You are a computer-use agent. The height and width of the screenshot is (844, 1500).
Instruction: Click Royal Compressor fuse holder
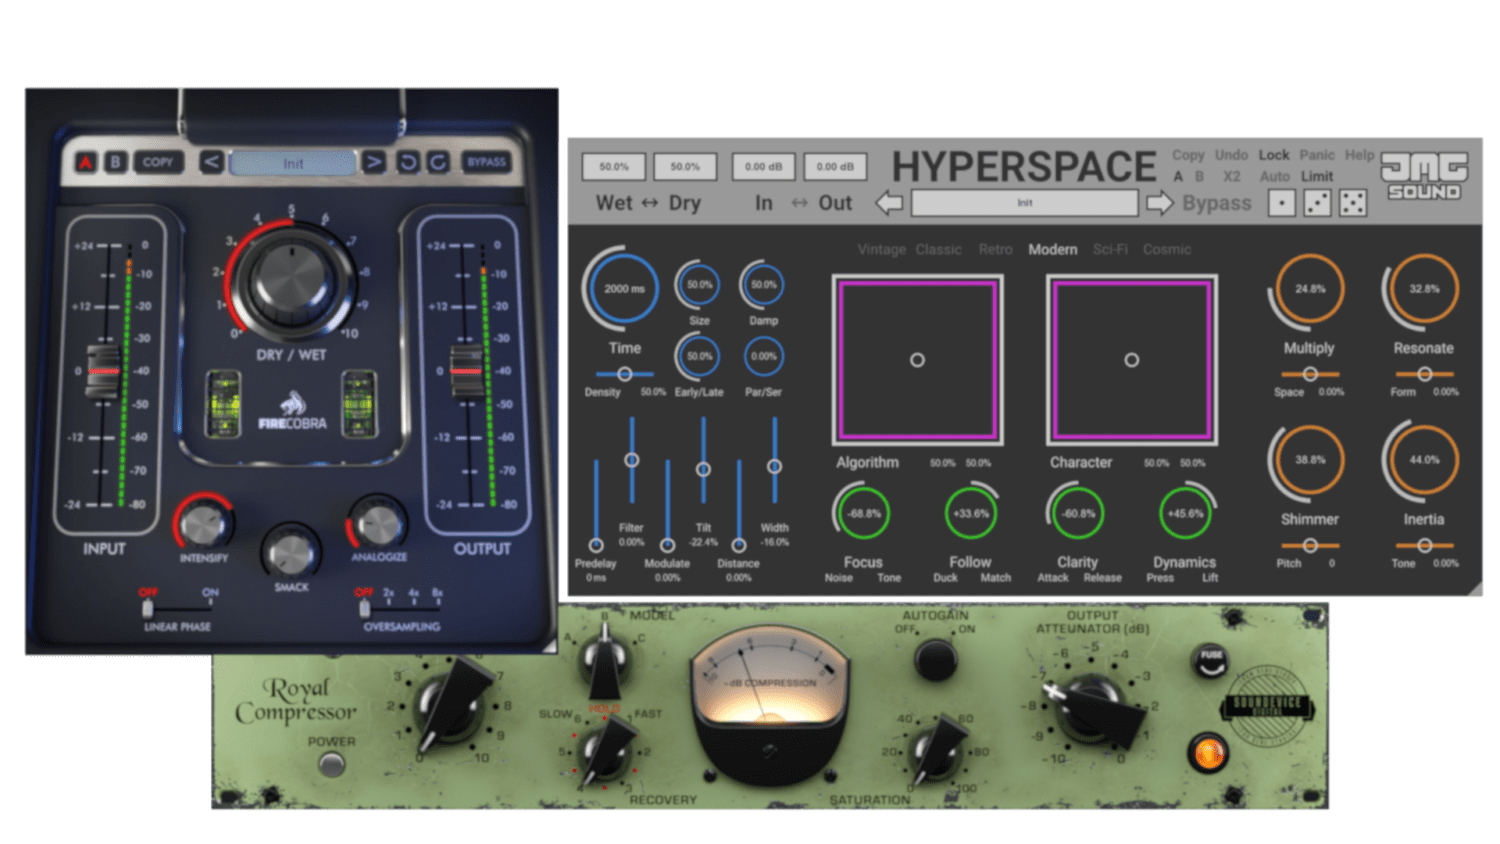coord(1211,660)
